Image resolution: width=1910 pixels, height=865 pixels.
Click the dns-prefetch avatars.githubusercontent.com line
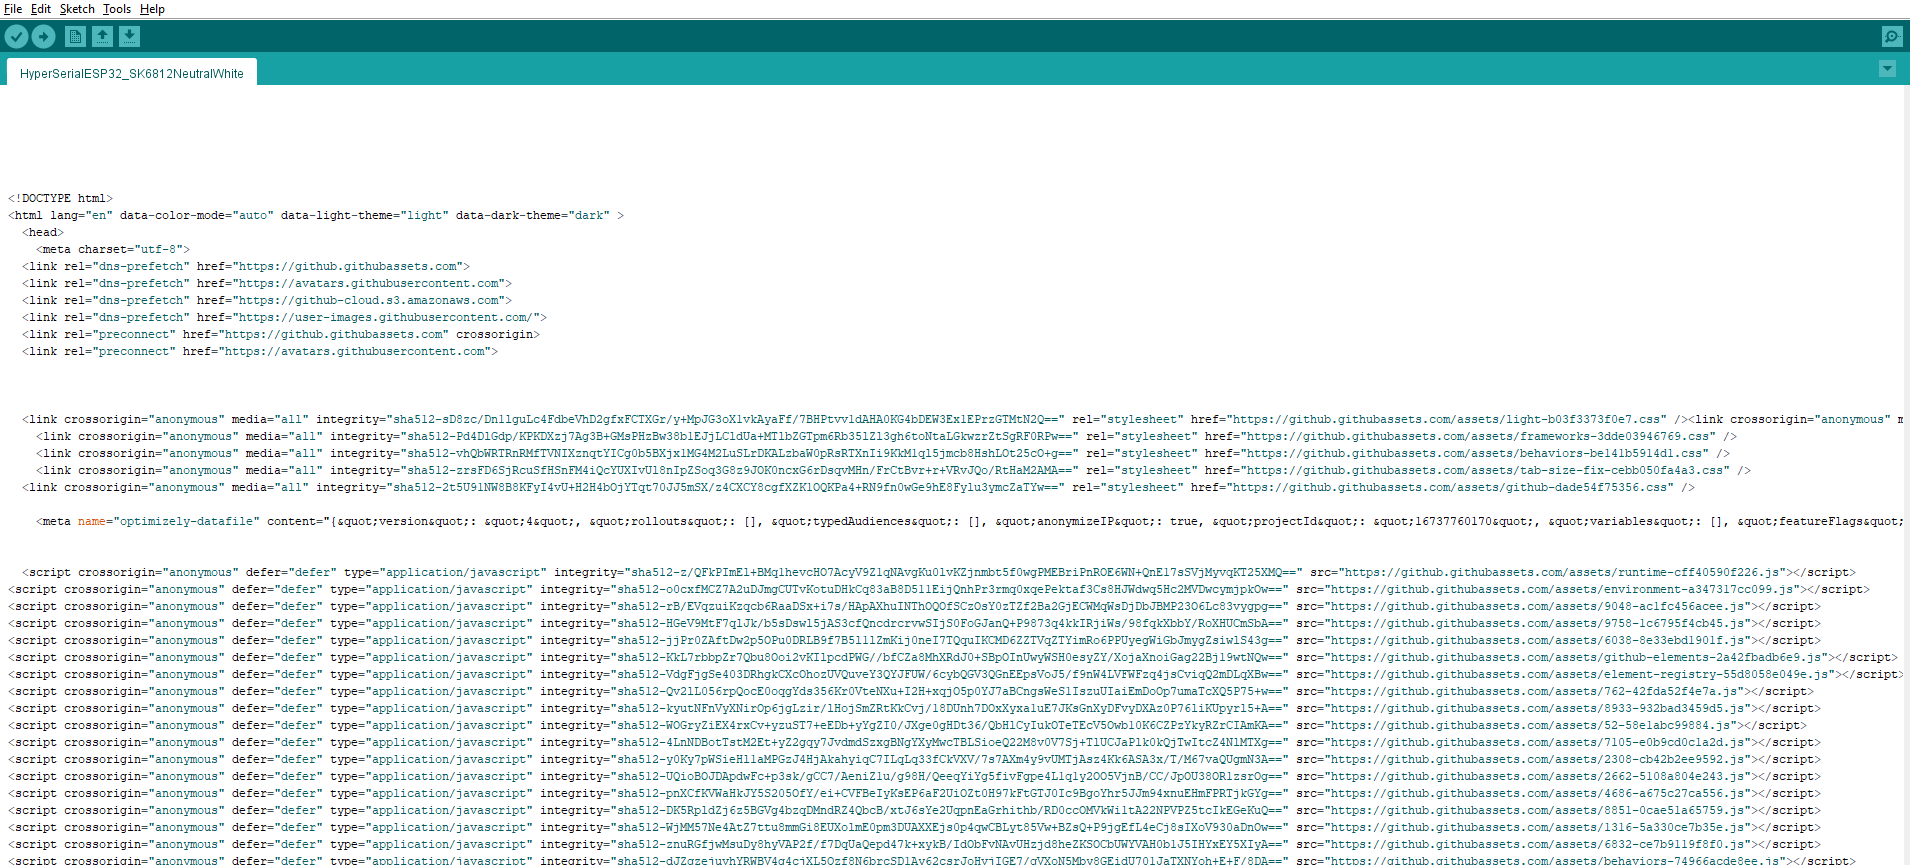pos(267,284)
